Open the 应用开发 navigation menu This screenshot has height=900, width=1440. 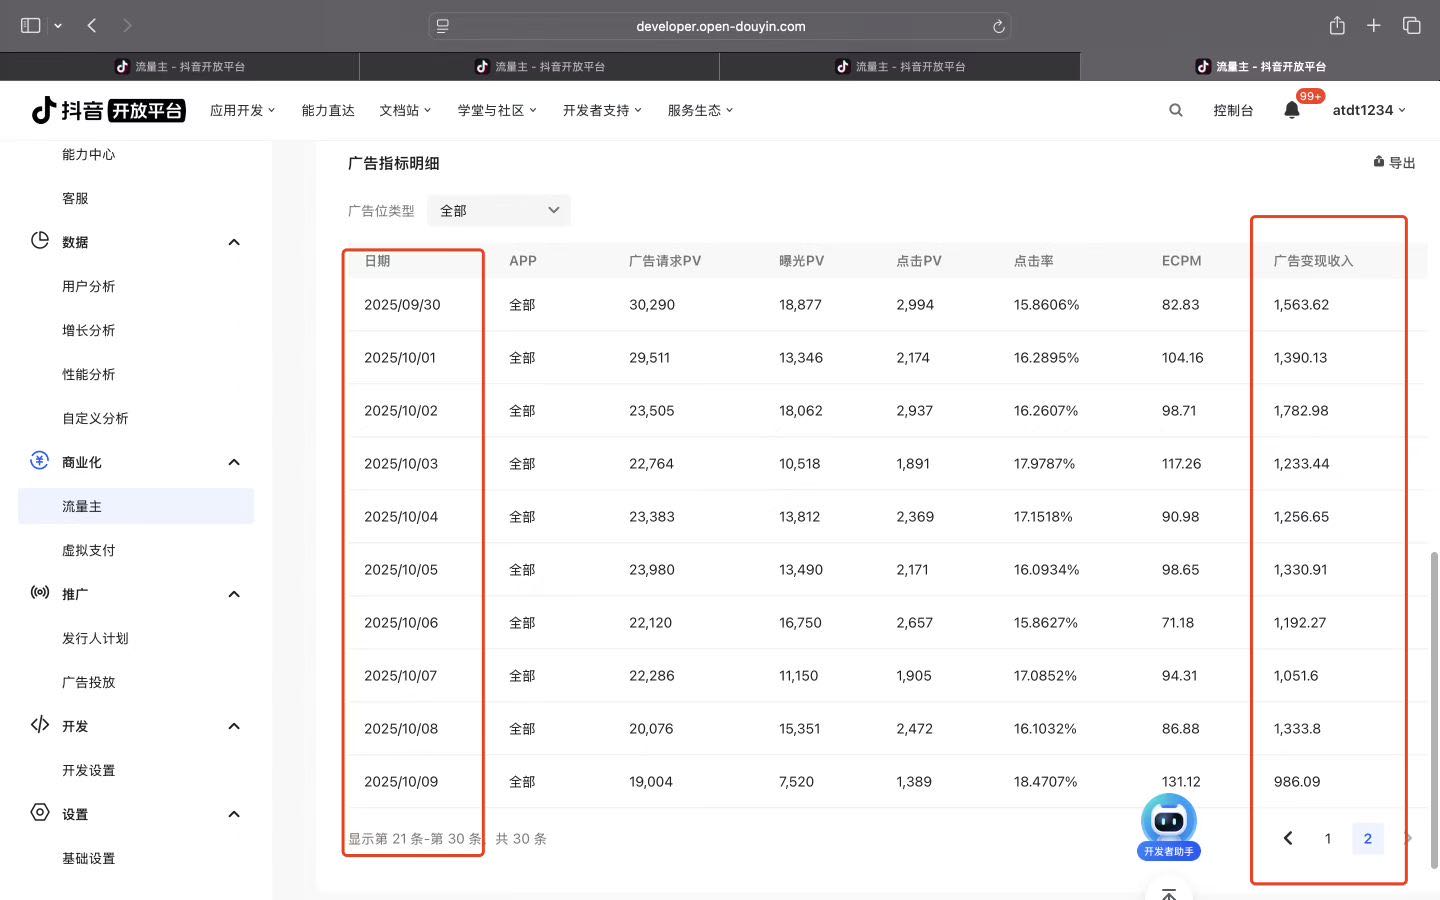coord(242,110)
